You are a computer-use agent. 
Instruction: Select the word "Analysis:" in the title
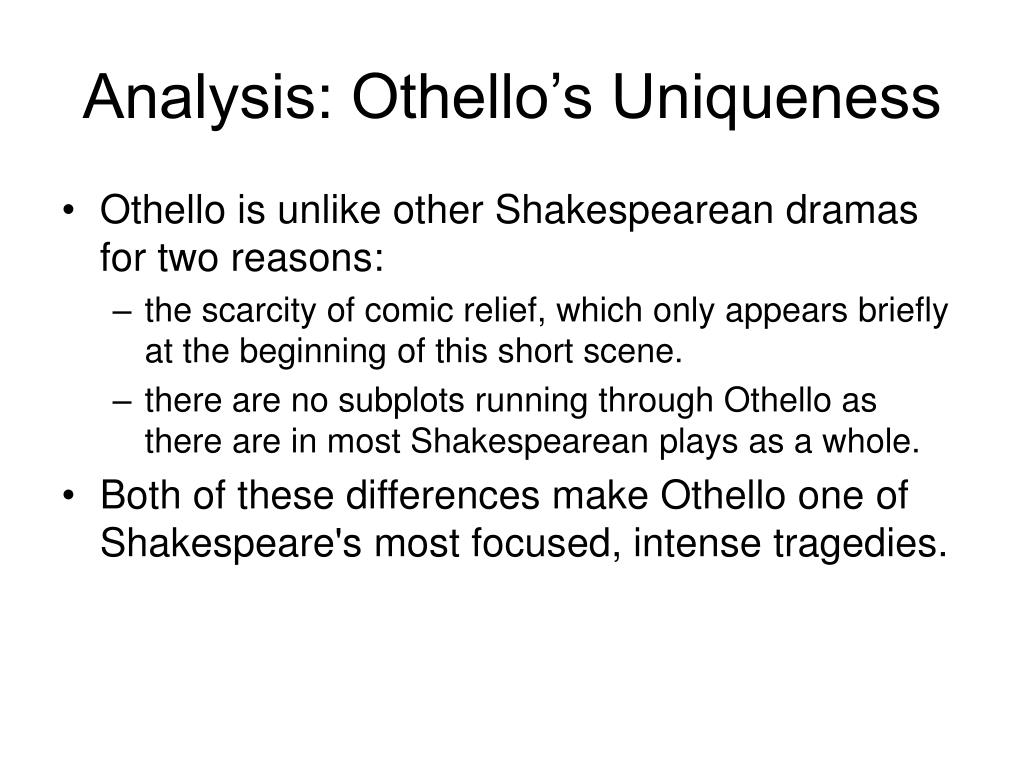208,98
